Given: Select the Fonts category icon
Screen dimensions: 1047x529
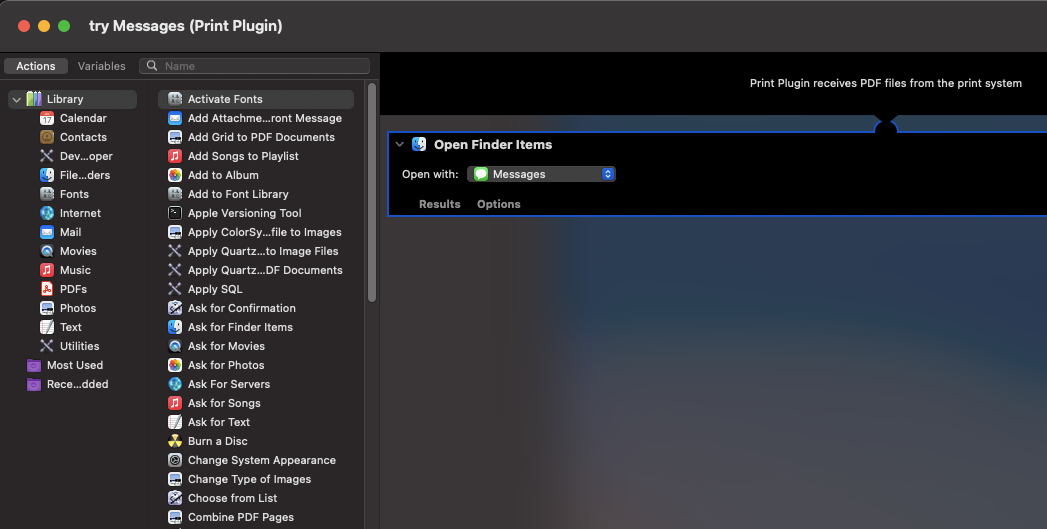Looking at the screenshot, I should (47, 194).
